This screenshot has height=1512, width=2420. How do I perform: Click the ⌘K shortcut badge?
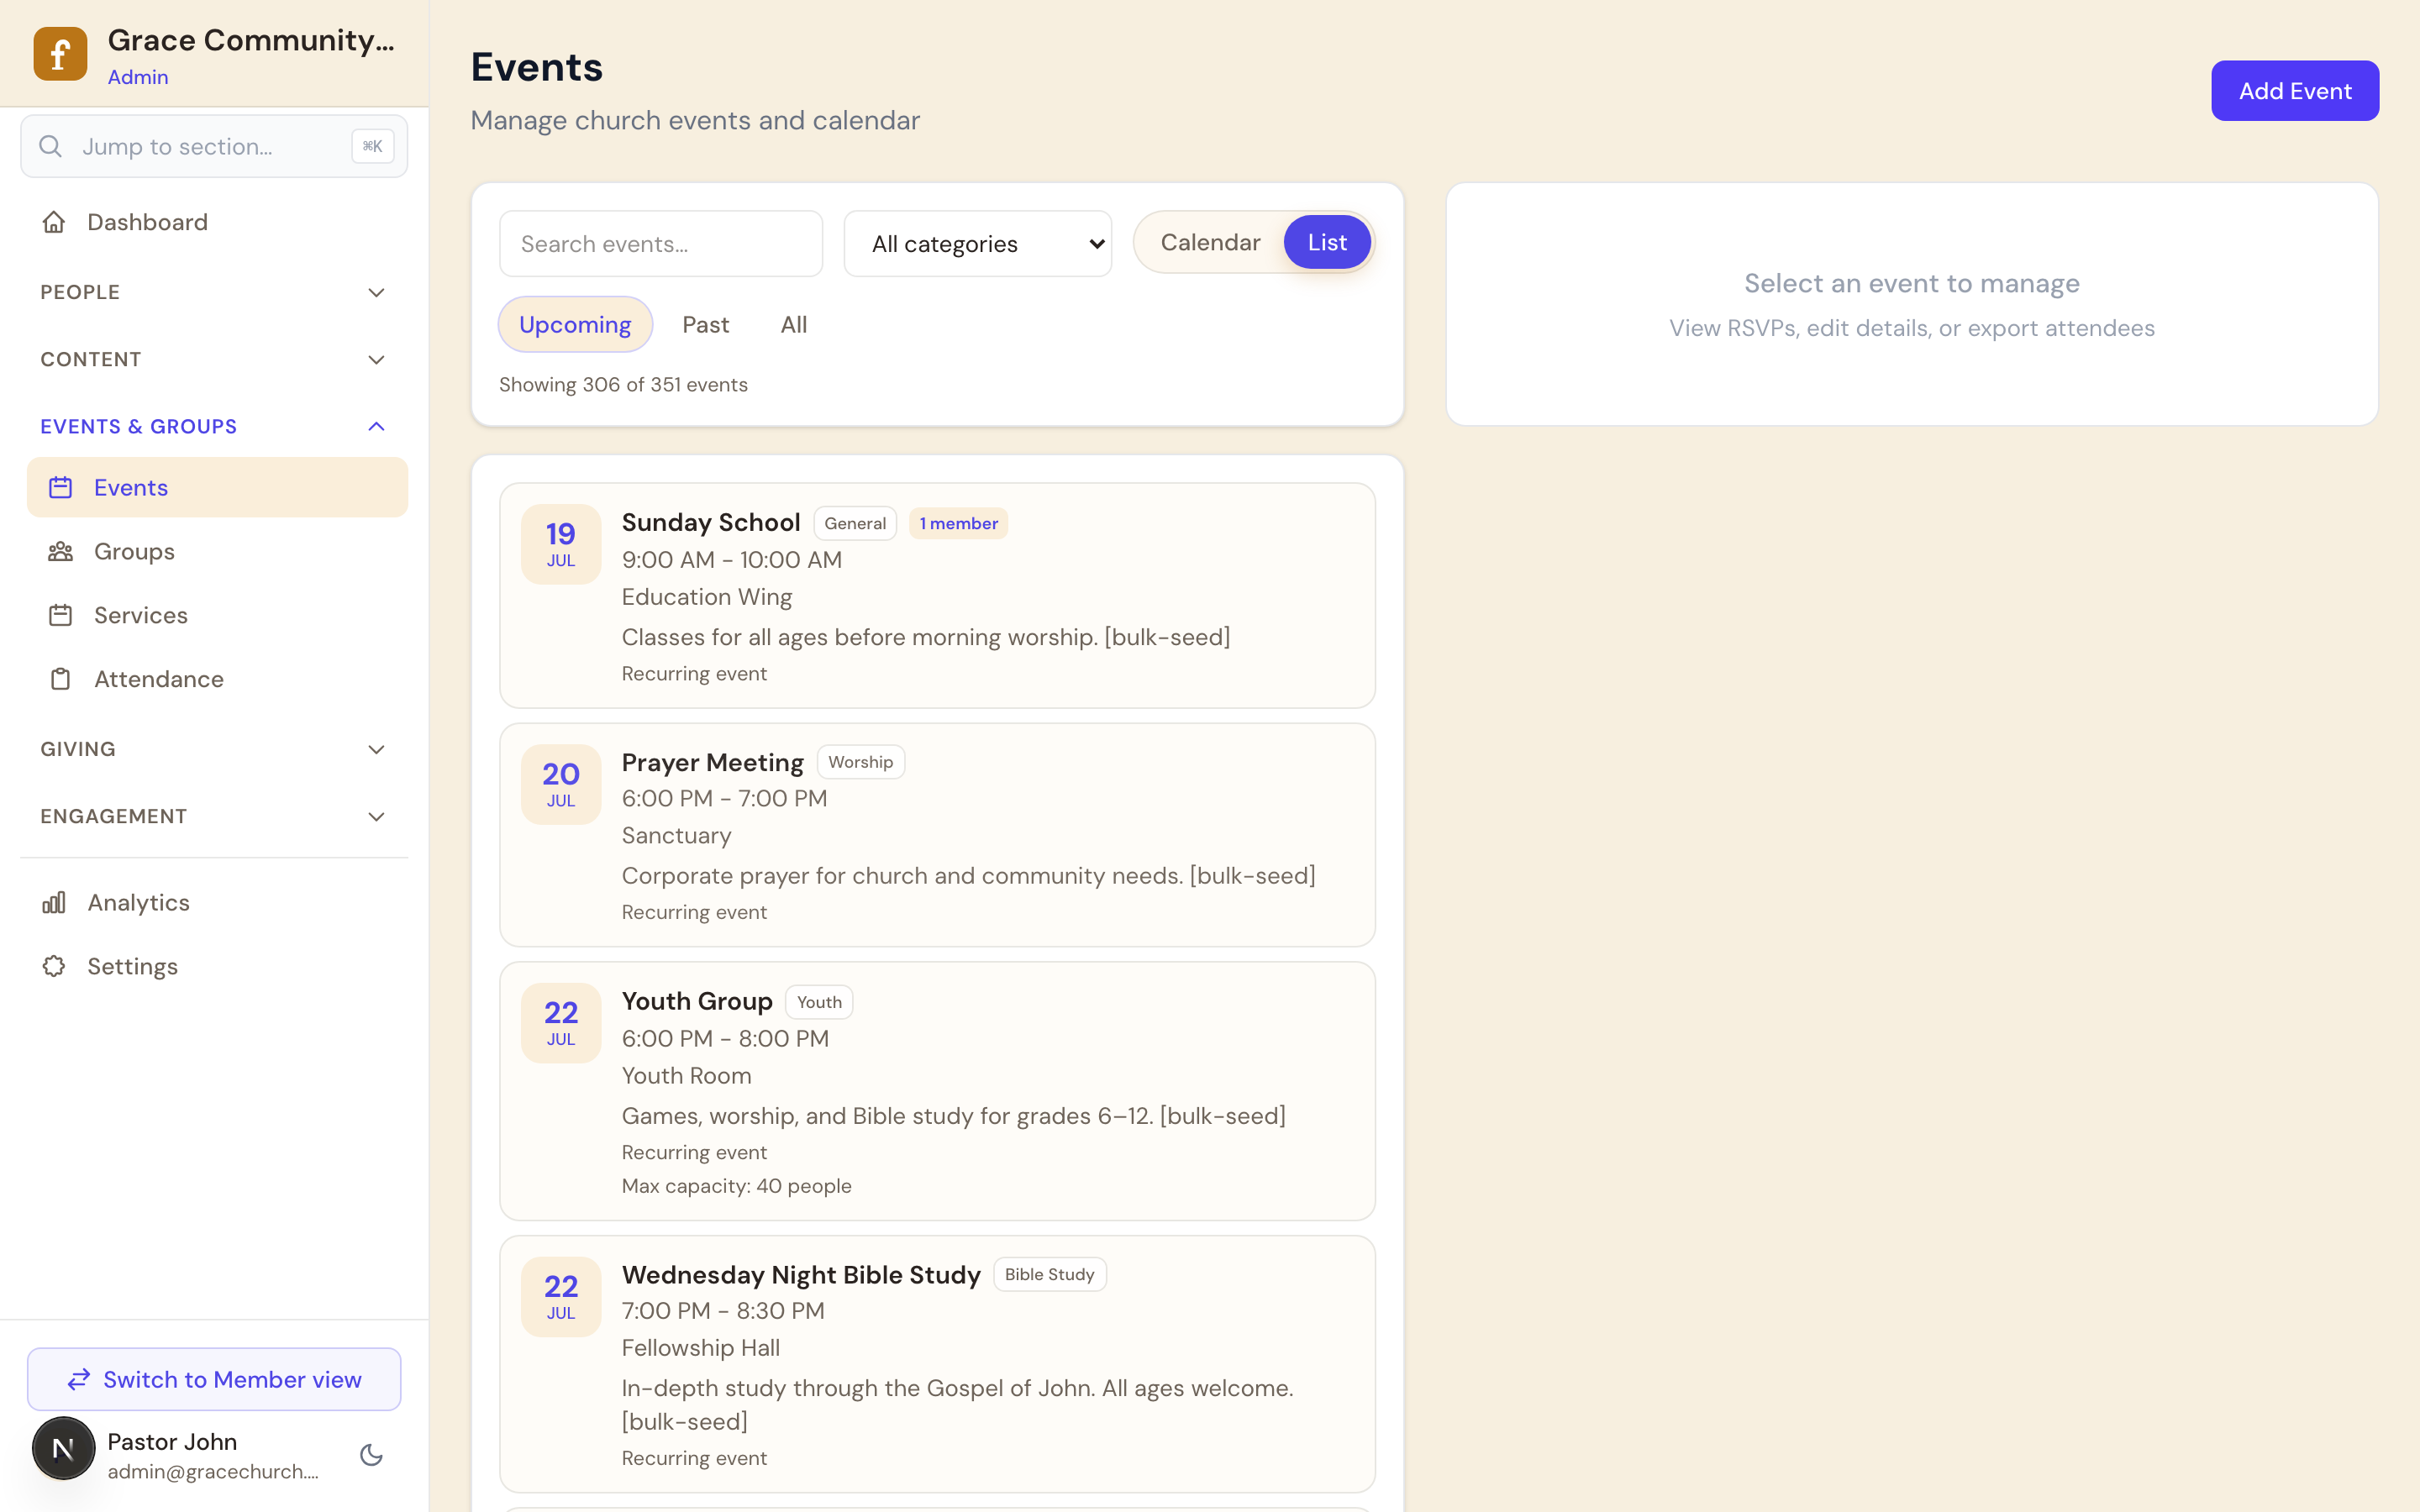point(373,147)
